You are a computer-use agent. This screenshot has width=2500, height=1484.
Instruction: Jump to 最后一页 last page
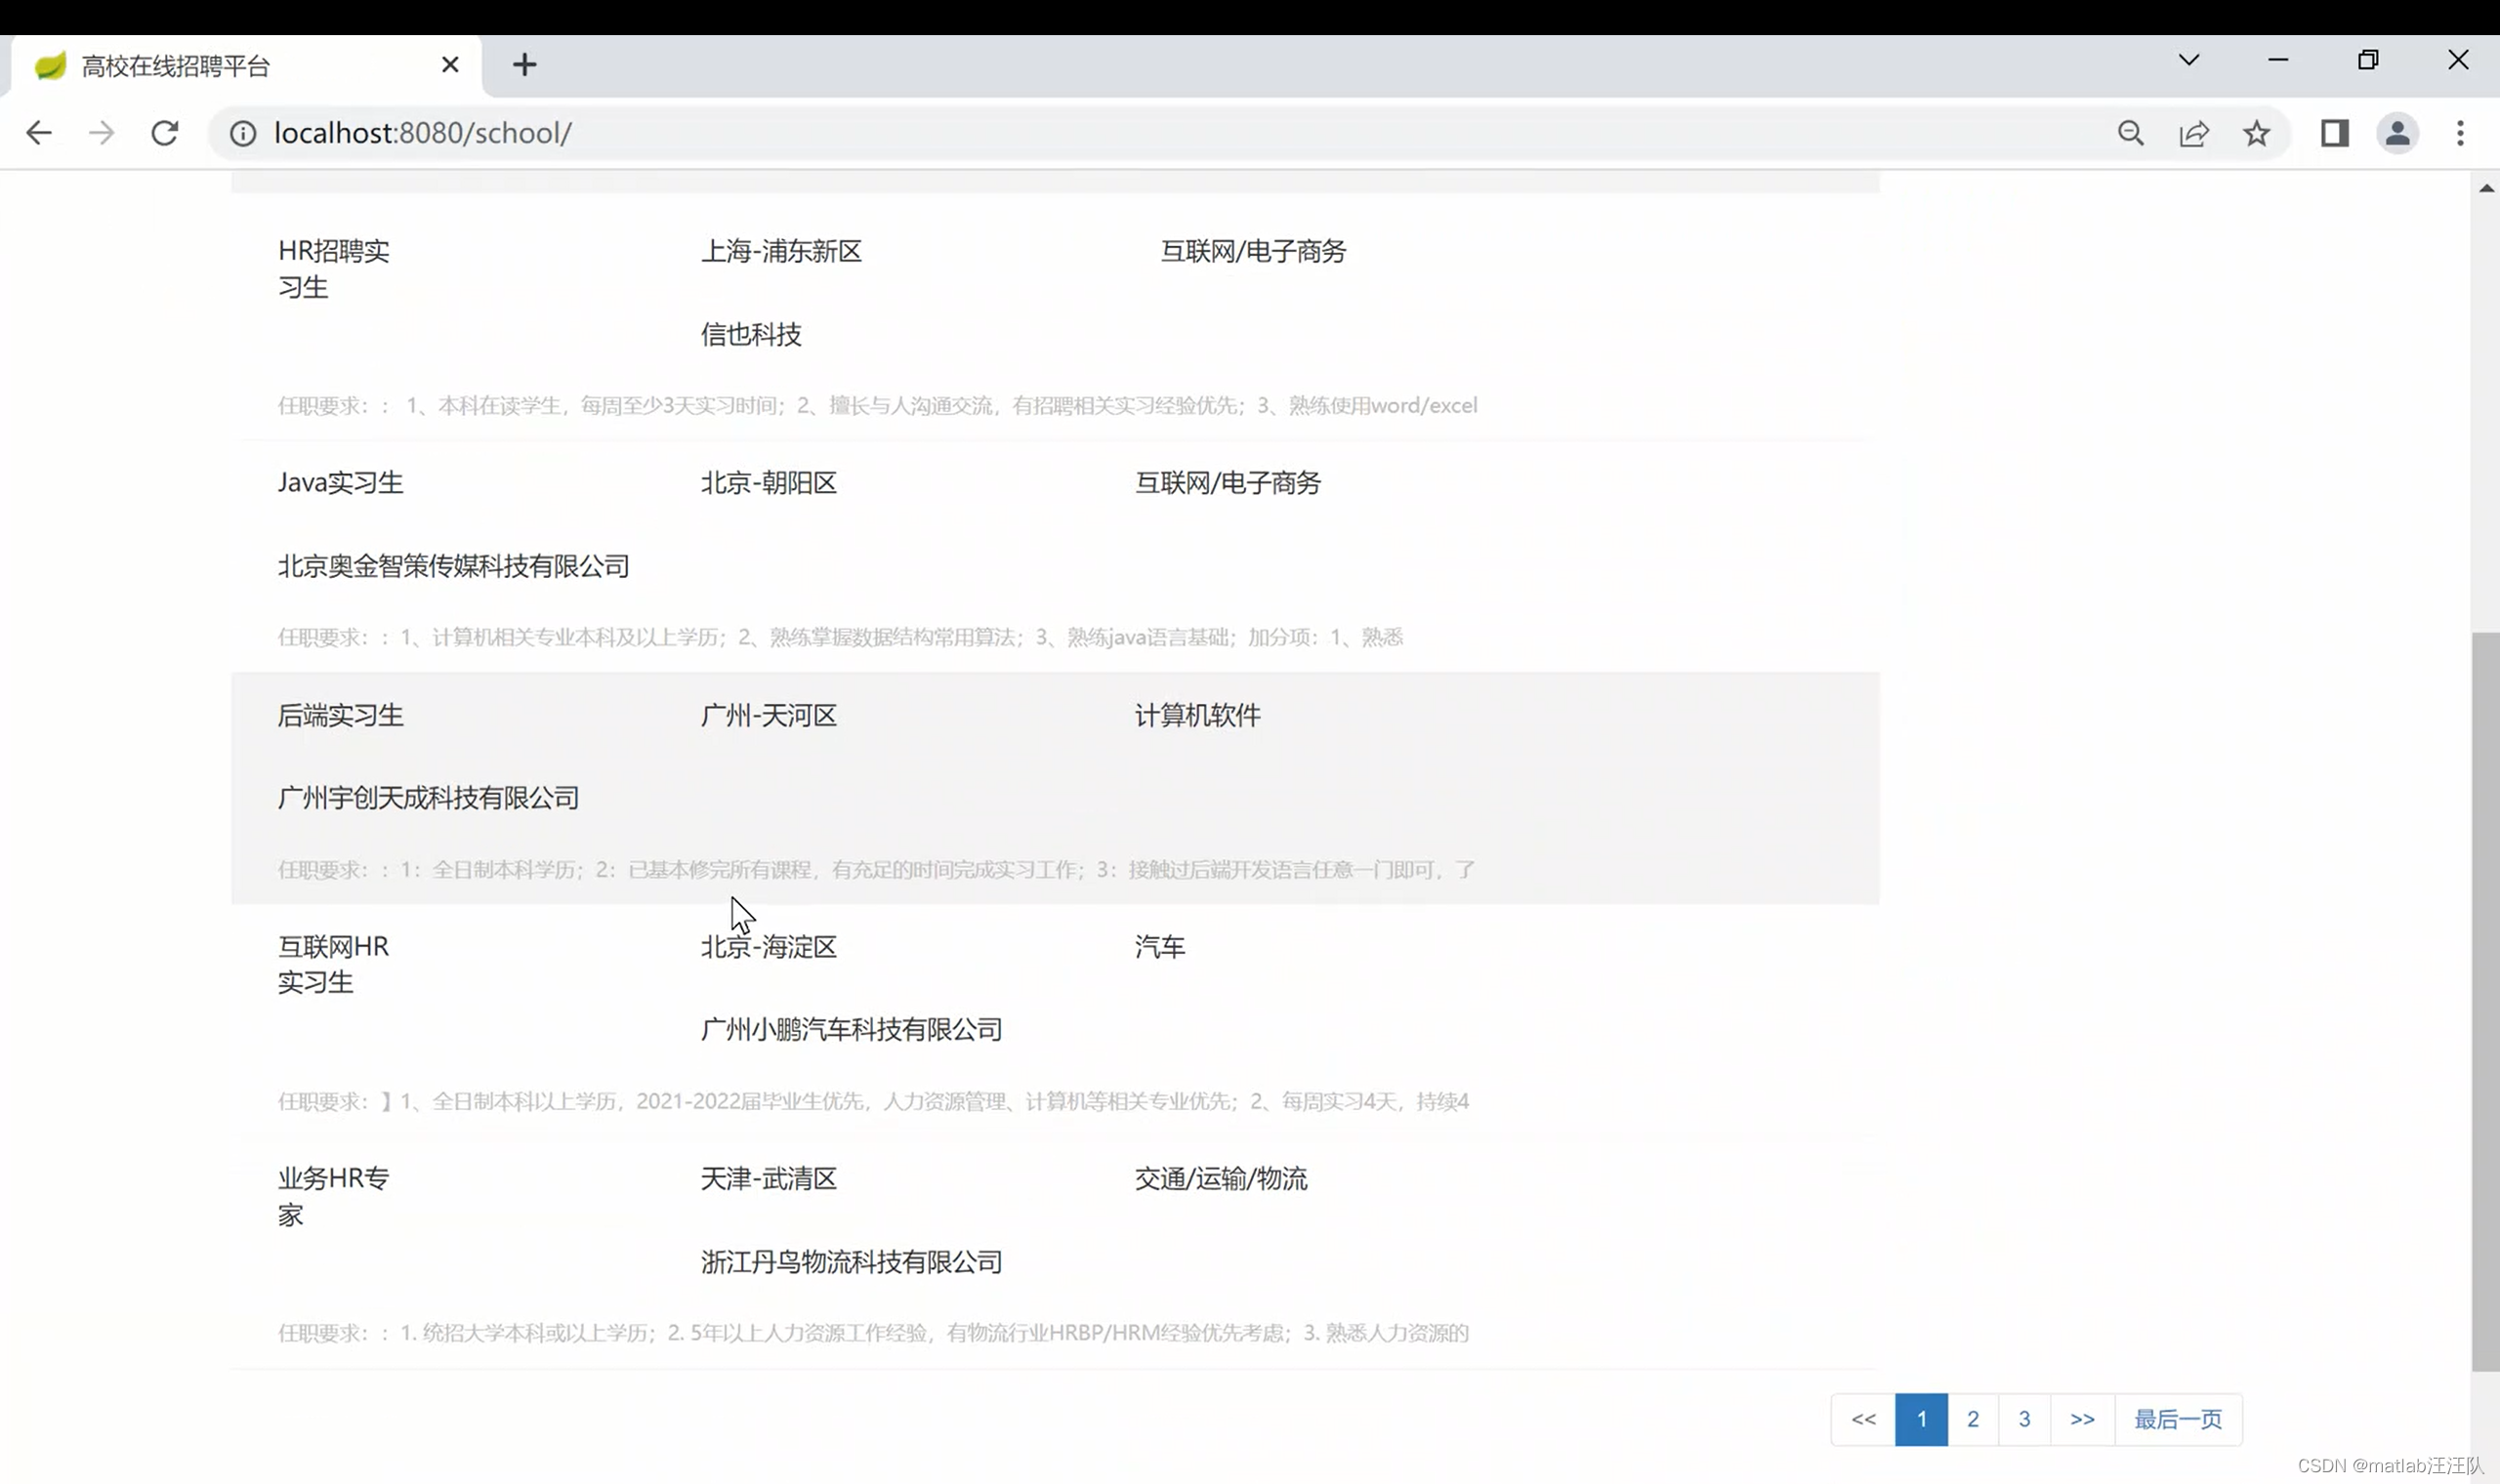tap(2178, 1419)
